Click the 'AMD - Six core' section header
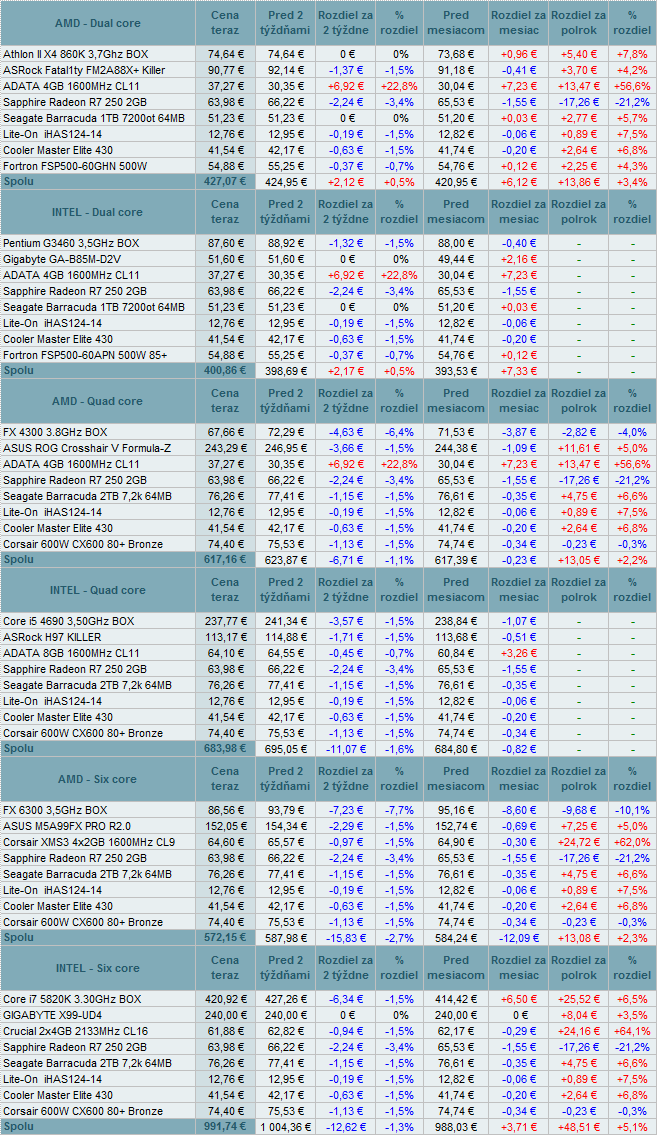 click(x=98, y=779)
